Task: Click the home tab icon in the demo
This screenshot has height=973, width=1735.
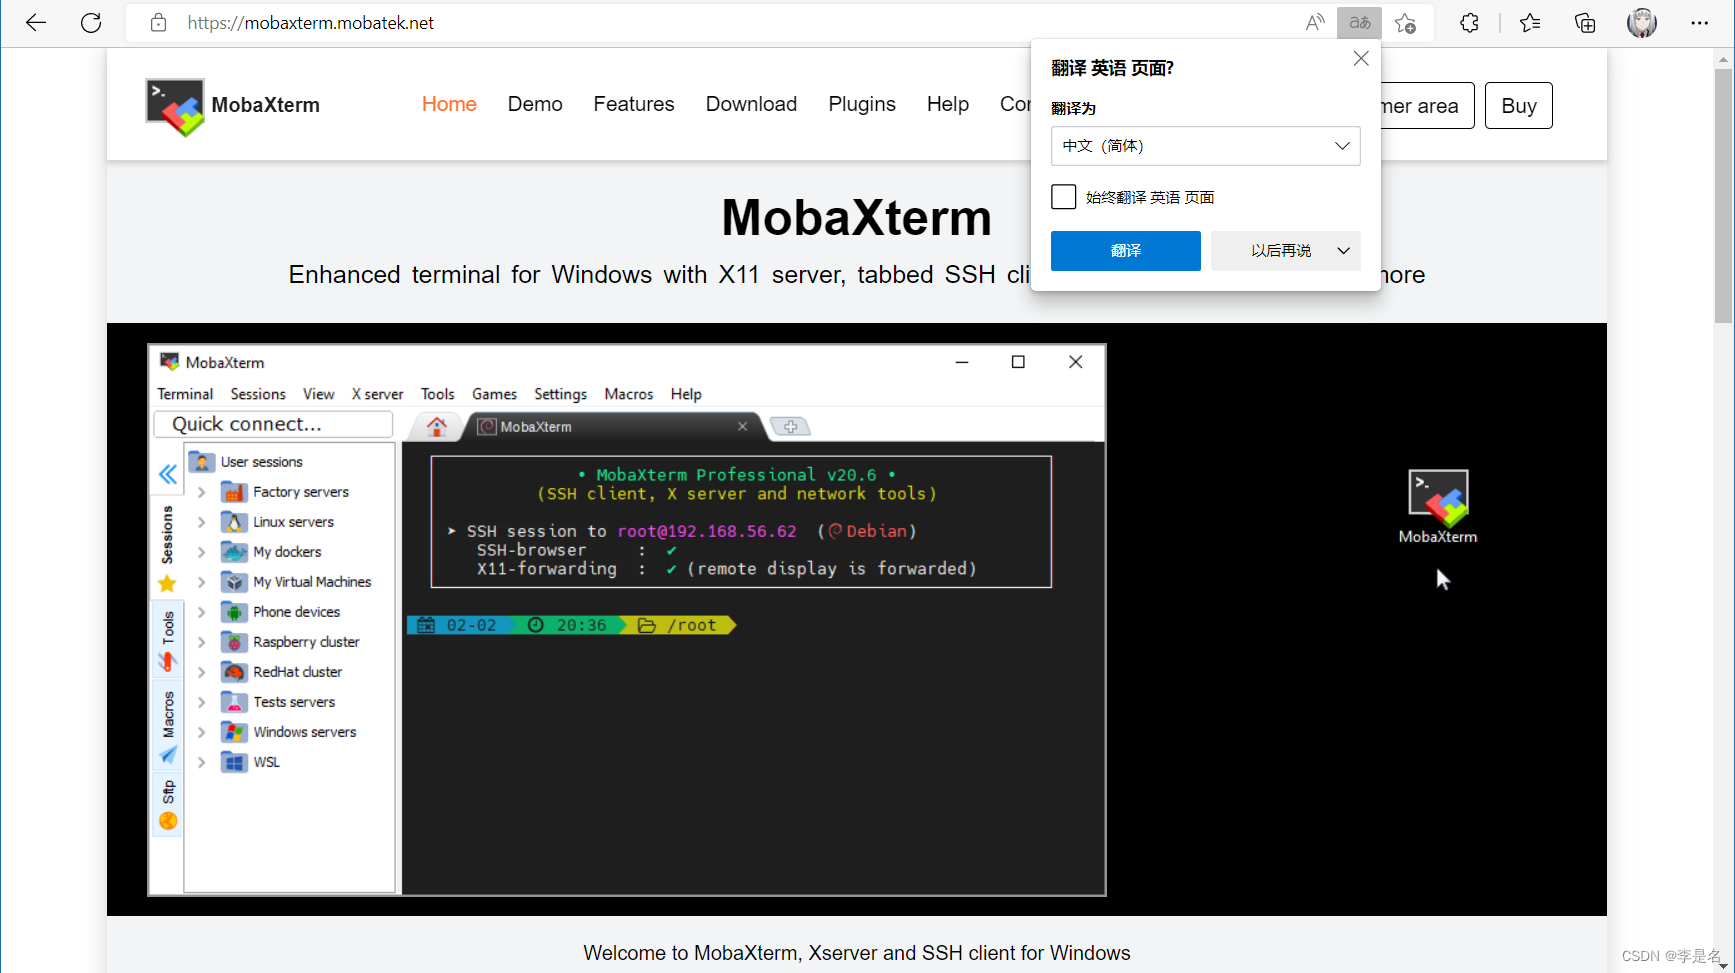Action: [x=436, y=427]
